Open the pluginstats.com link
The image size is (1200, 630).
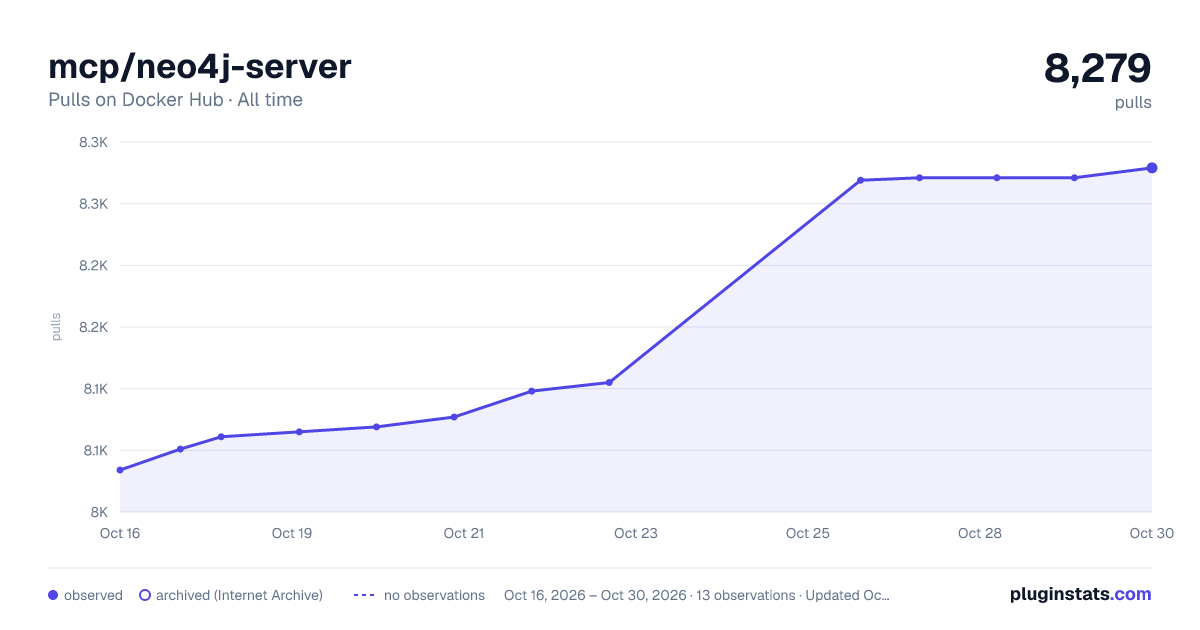coord(1081,594)
